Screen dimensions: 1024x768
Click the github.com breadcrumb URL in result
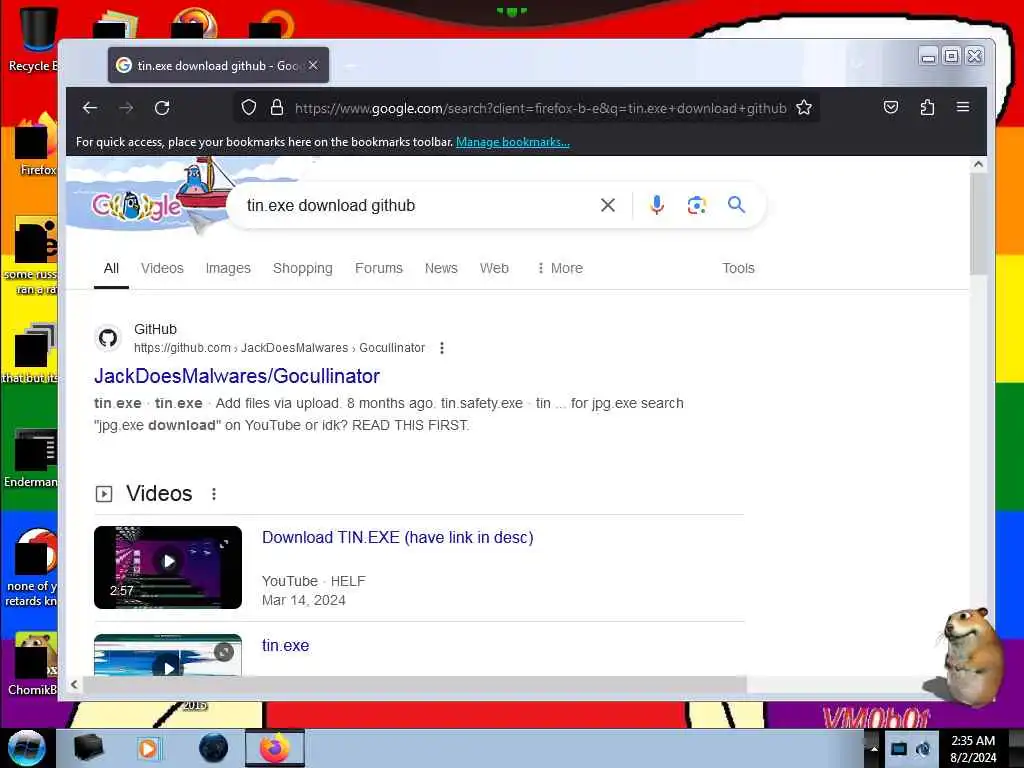[280, 348]
